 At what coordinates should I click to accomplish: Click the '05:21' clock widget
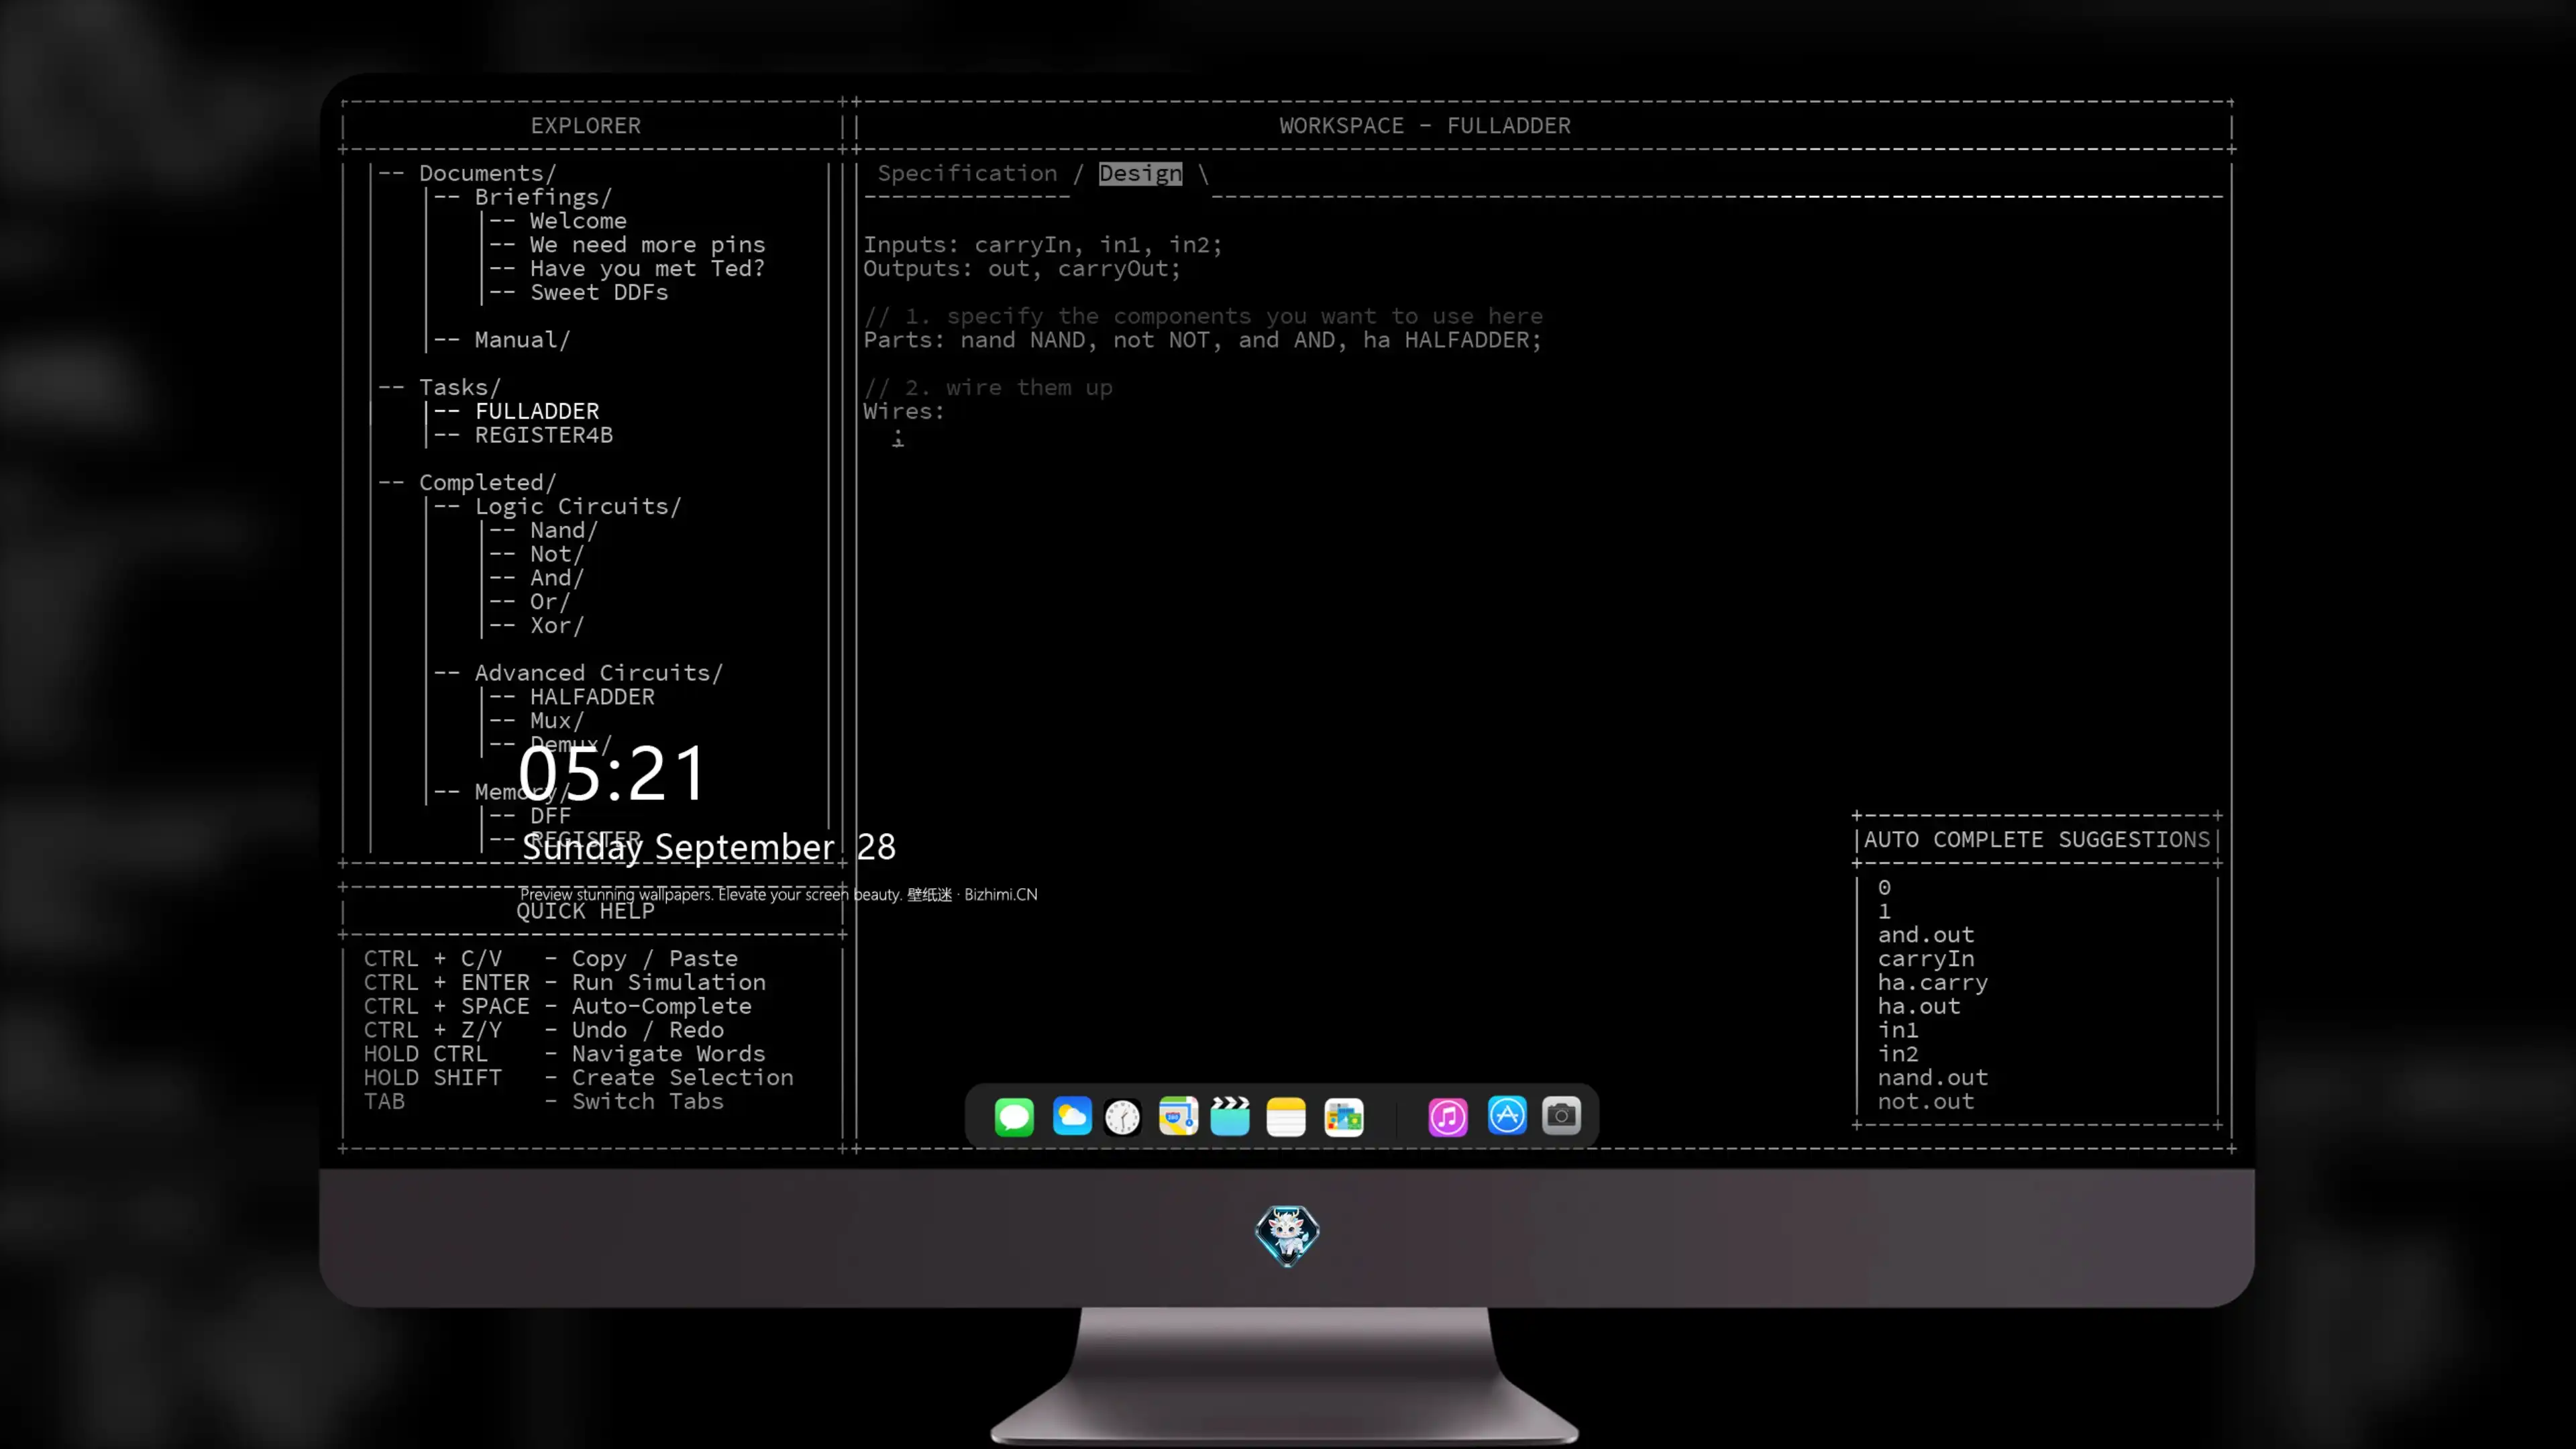point(612,774)
